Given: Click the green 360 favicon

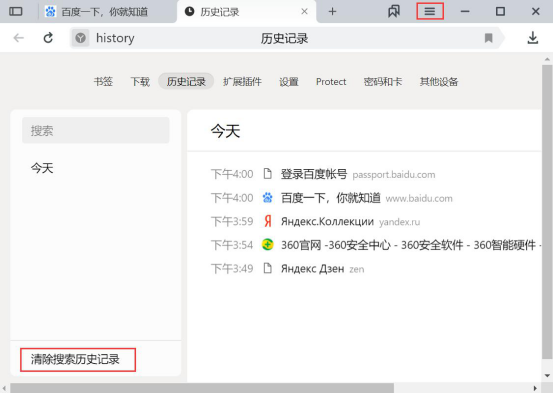Looking at the screenshot, I should [x=268, y=244].
